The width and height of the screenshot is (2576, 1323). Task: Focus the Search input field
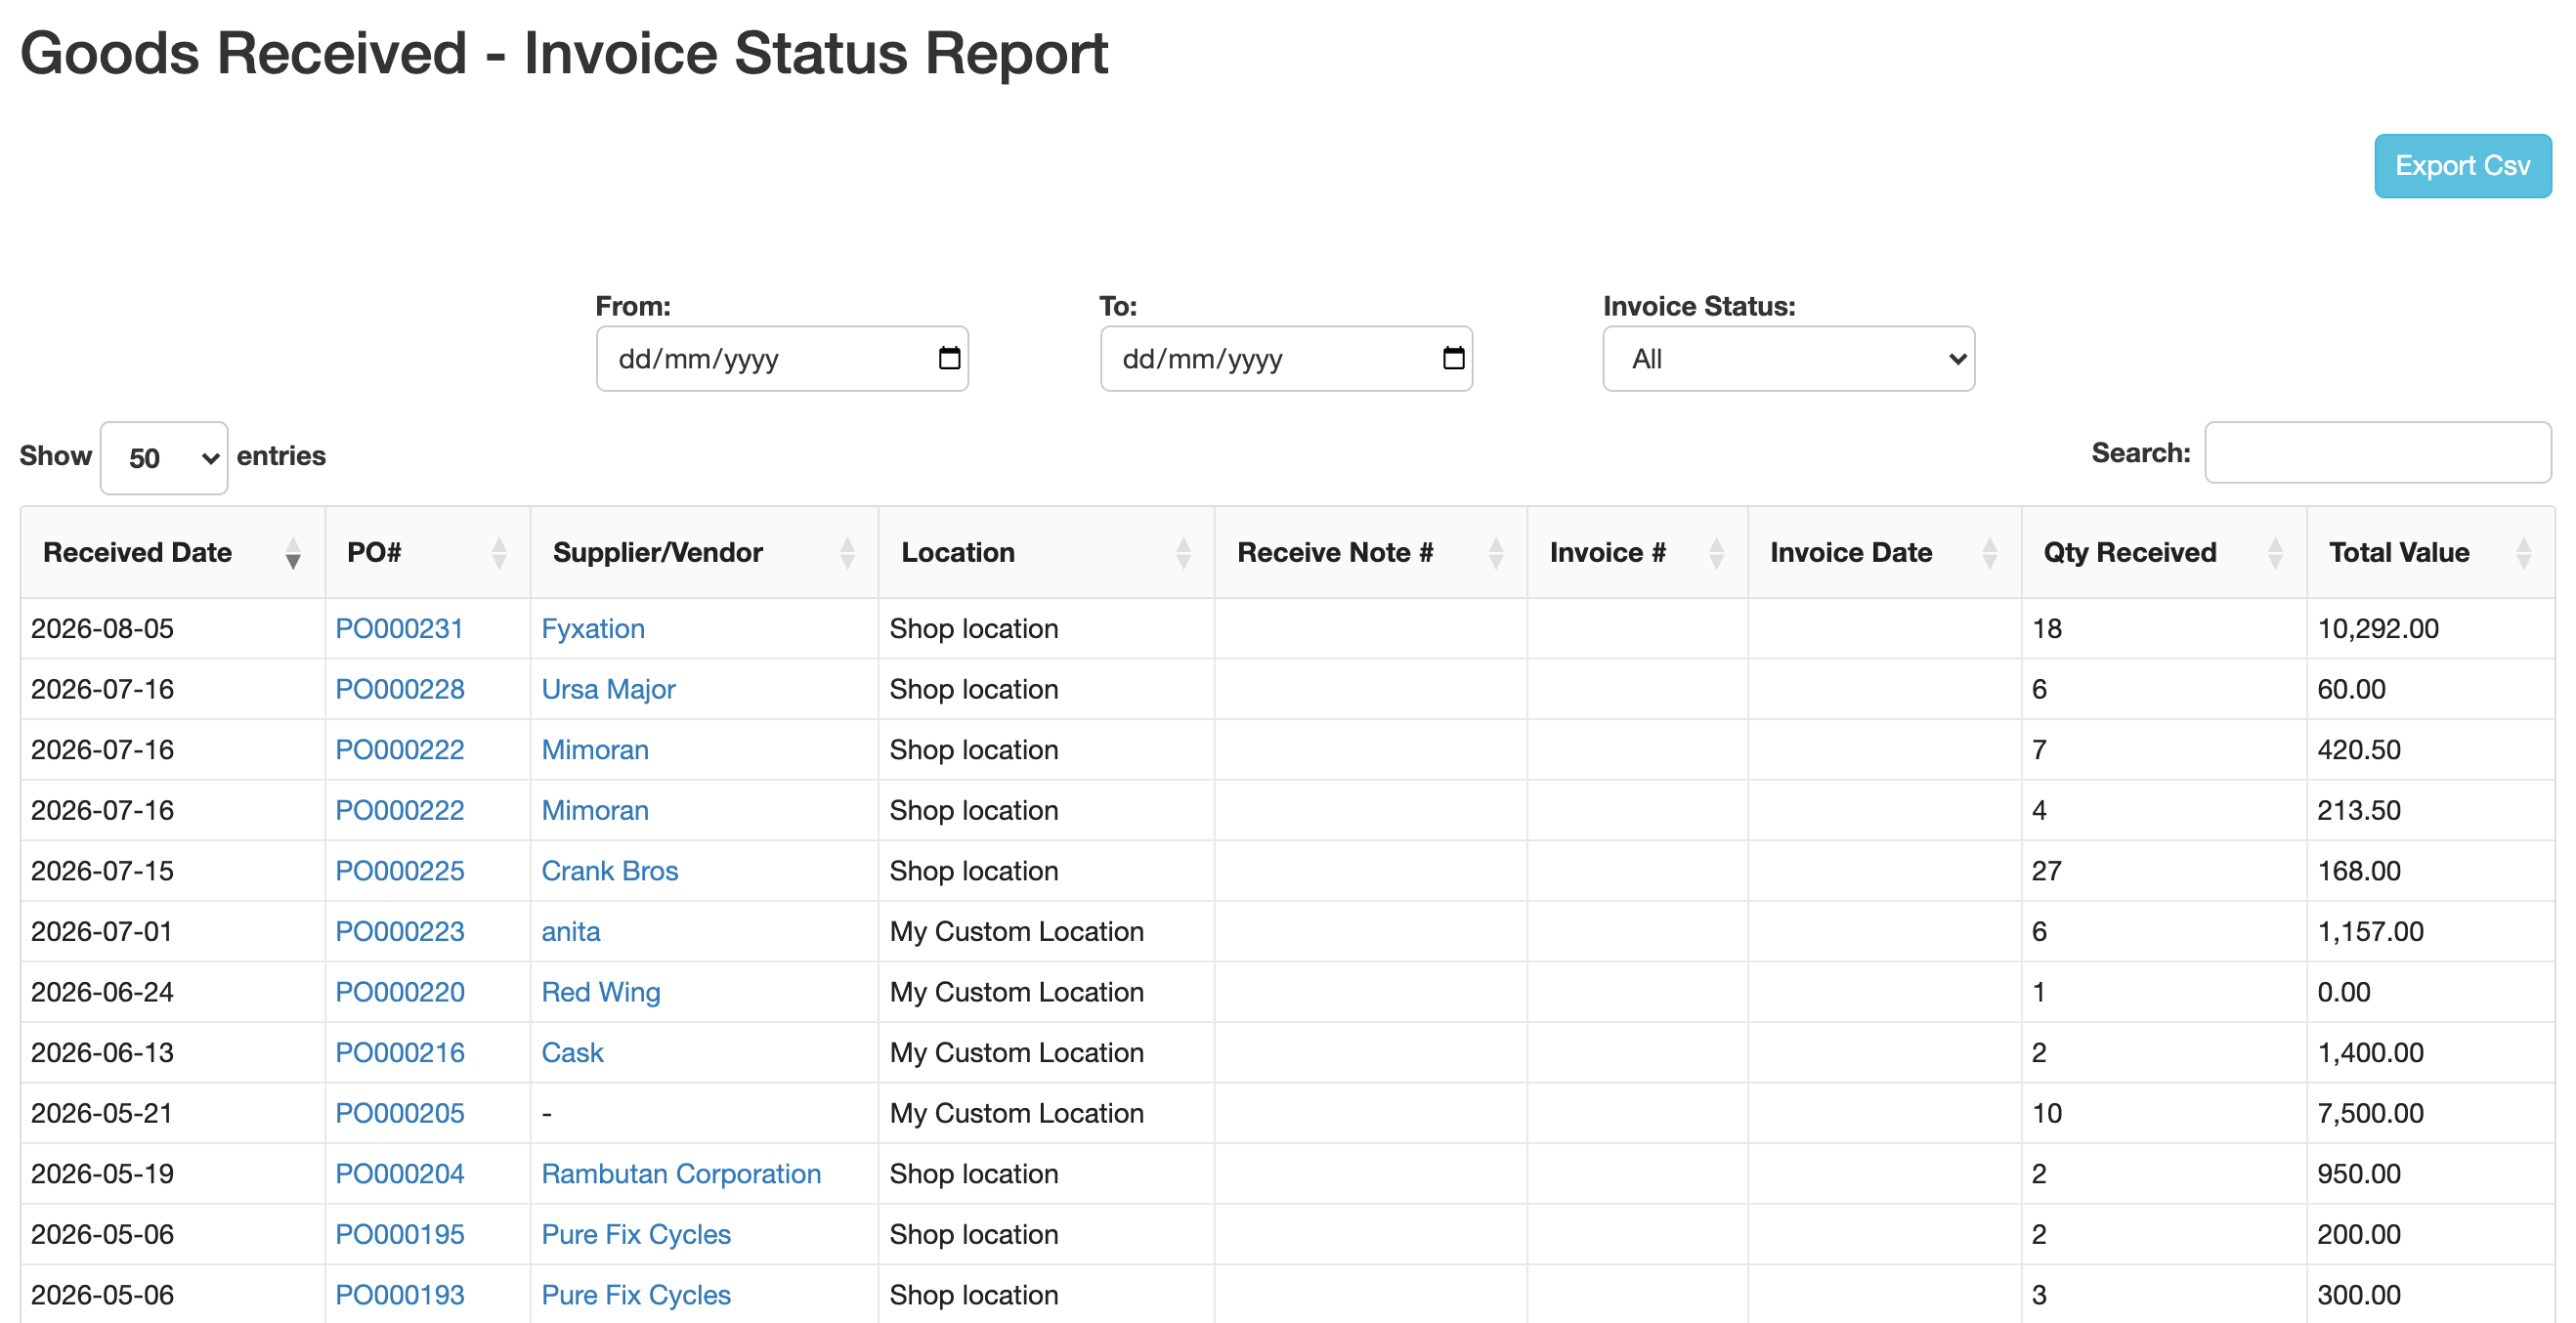pos(2377,453)
